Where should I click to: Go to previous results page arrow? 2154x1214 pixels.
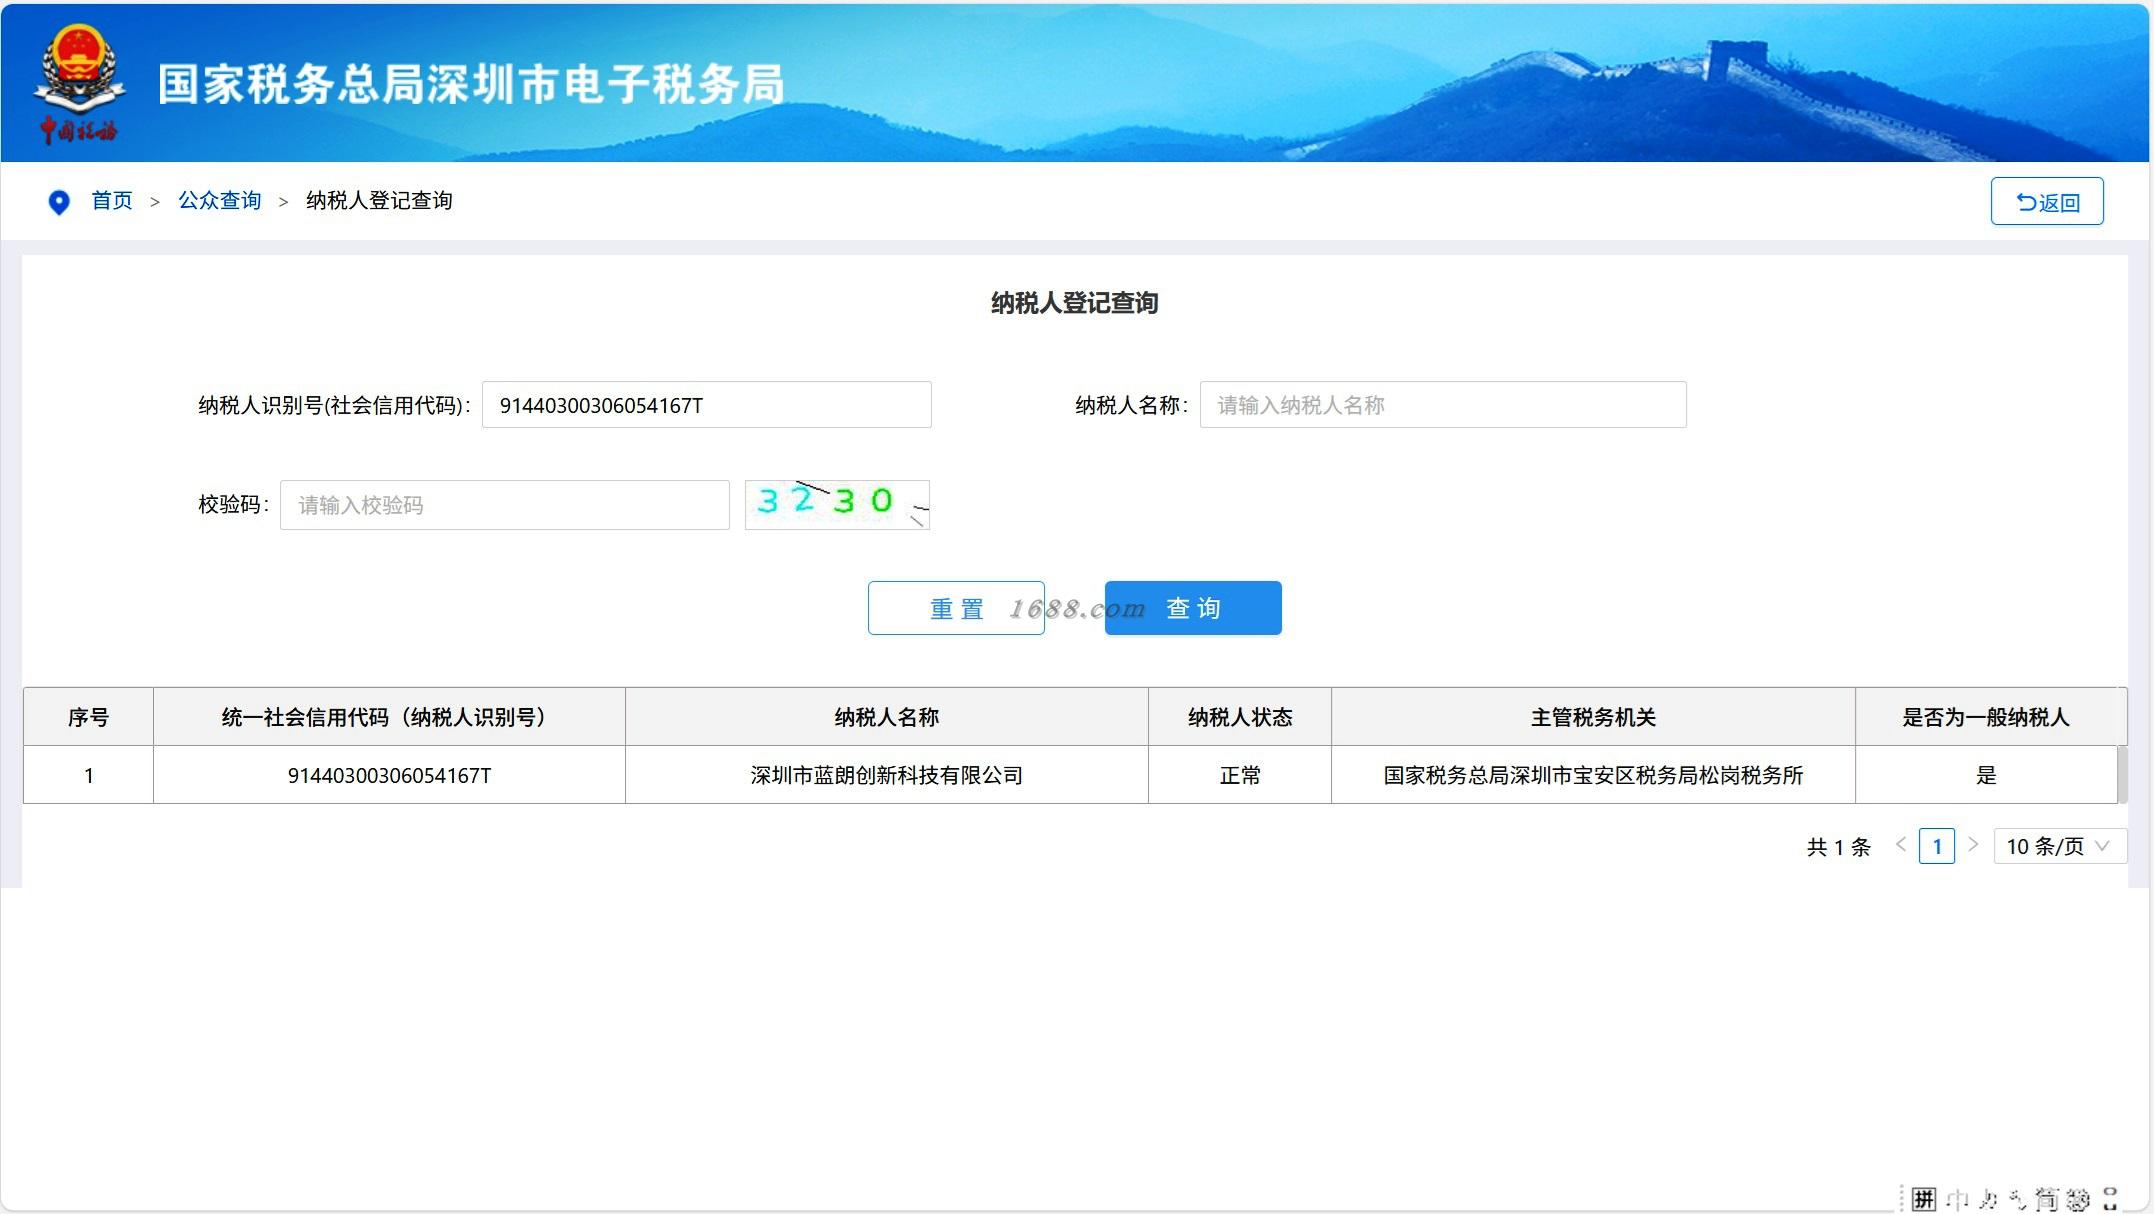click(x=1901, y=845)
